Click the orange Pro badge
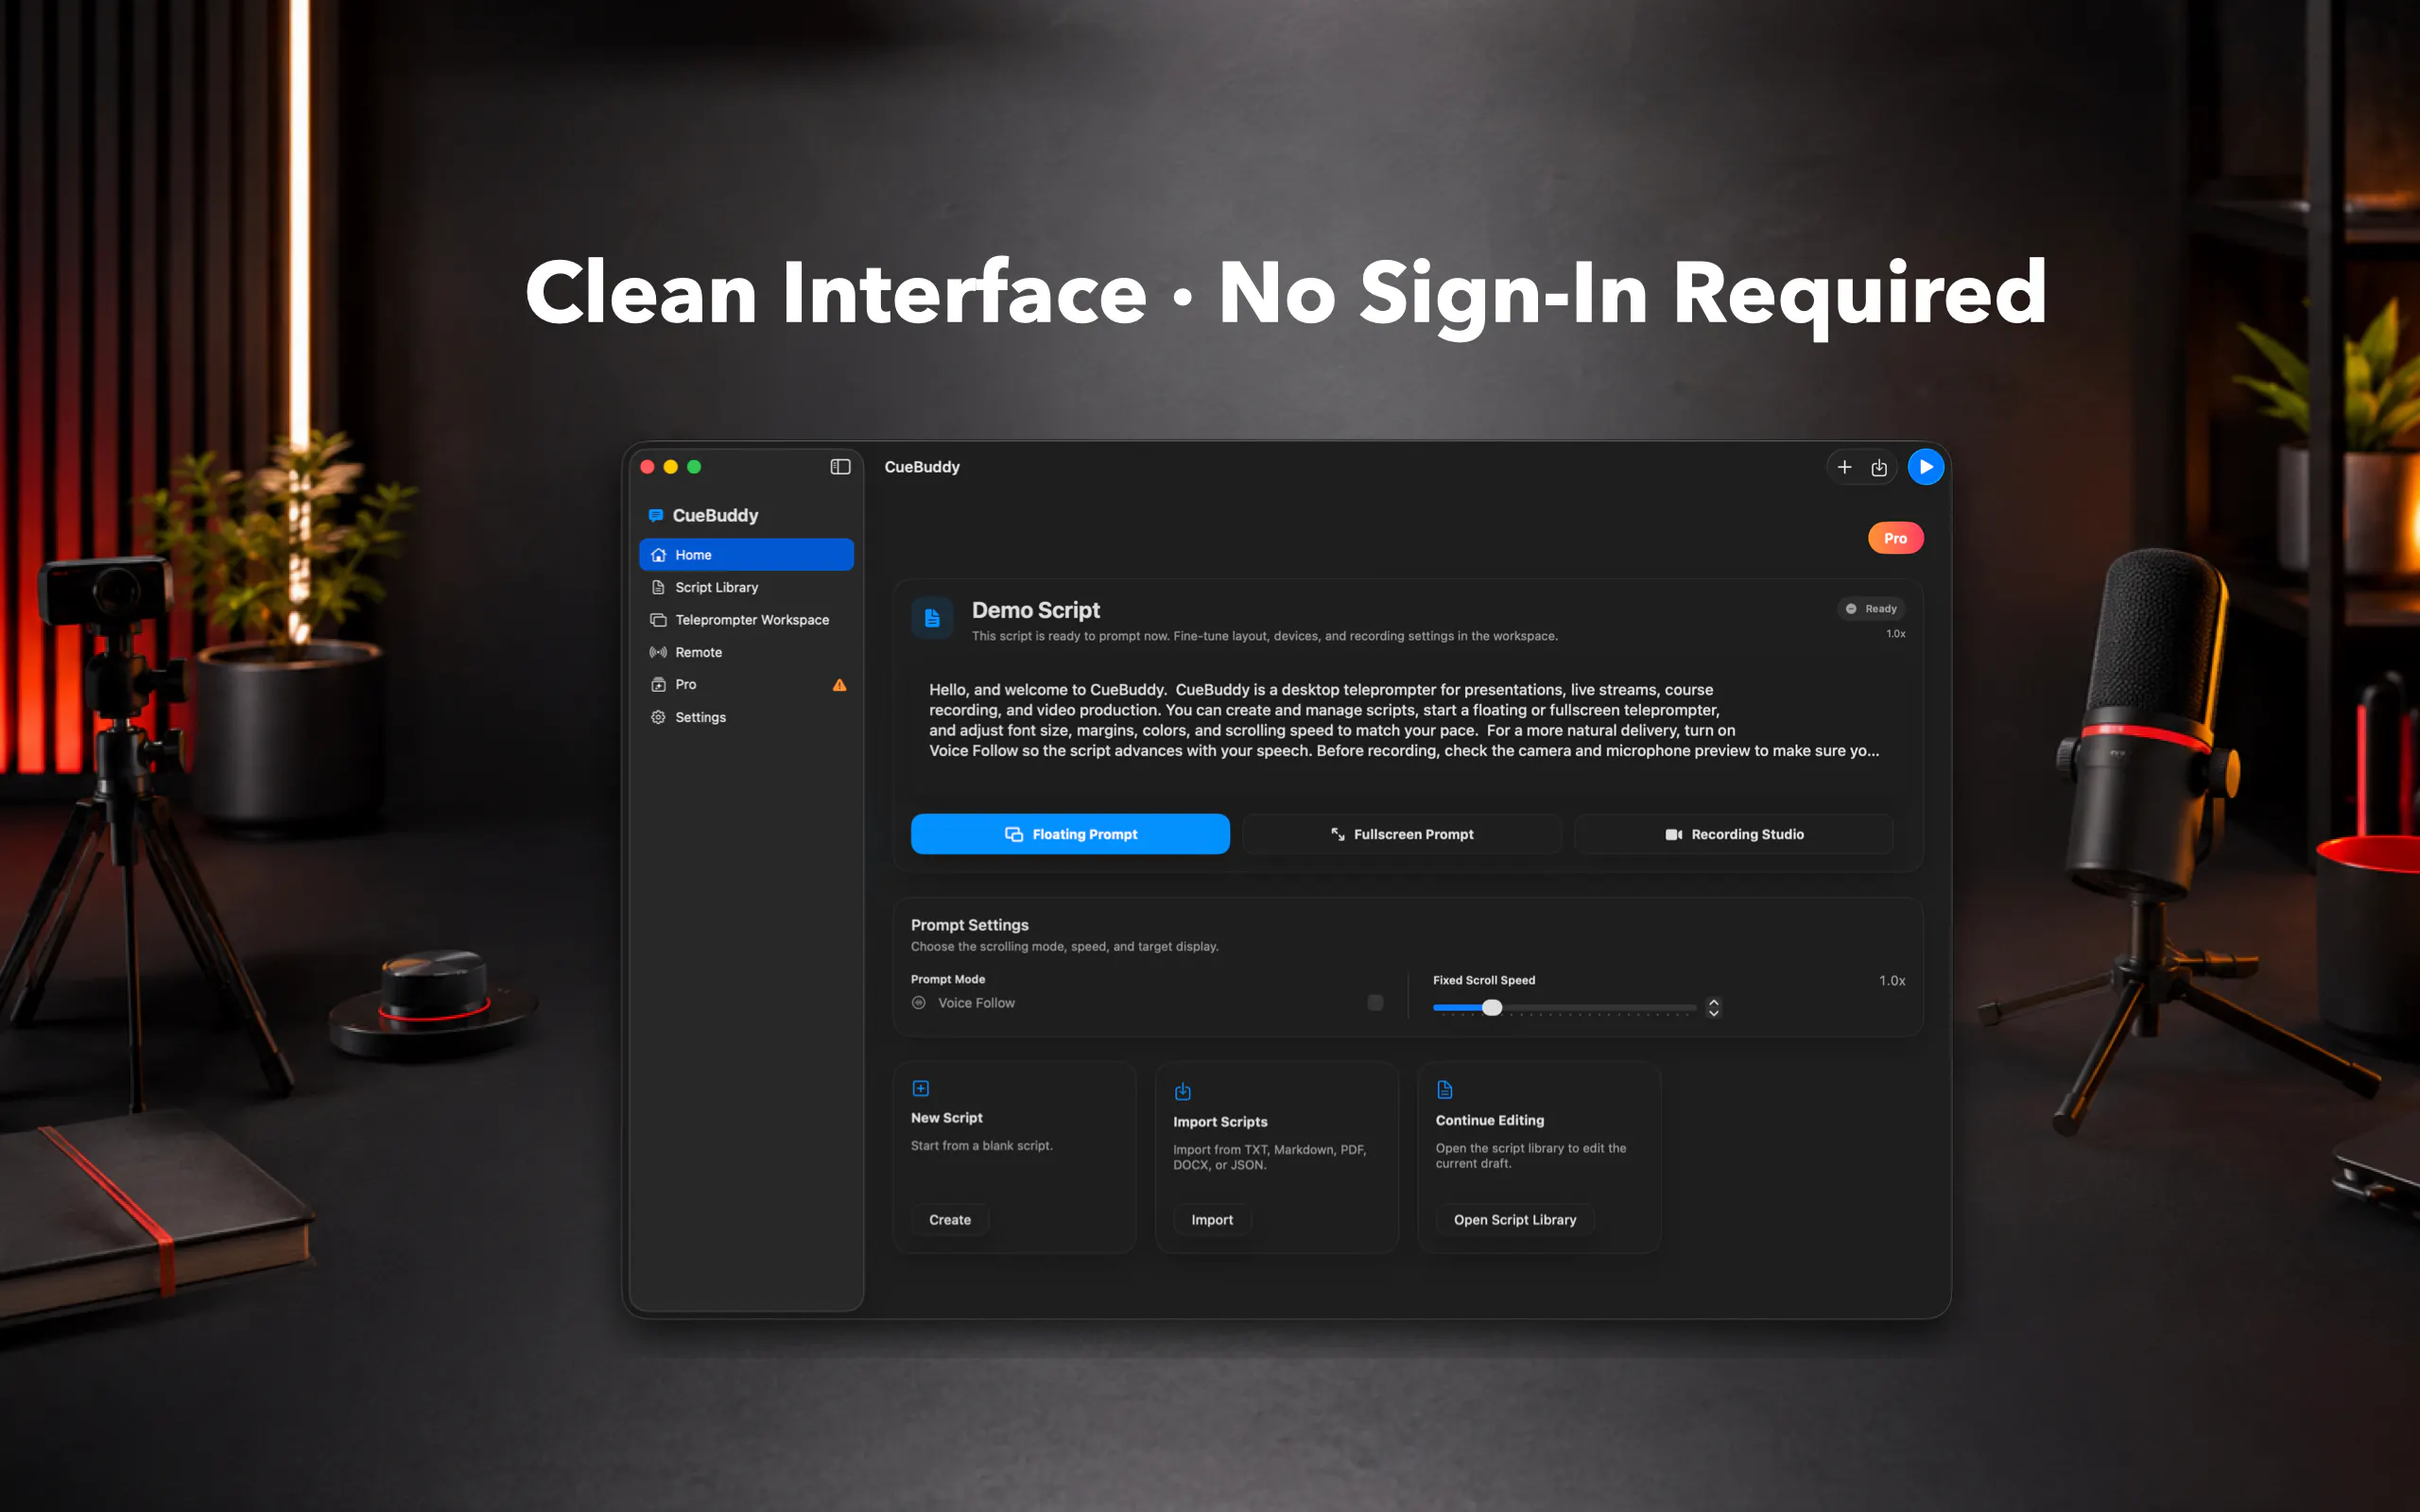 [x=1896, y=538]
